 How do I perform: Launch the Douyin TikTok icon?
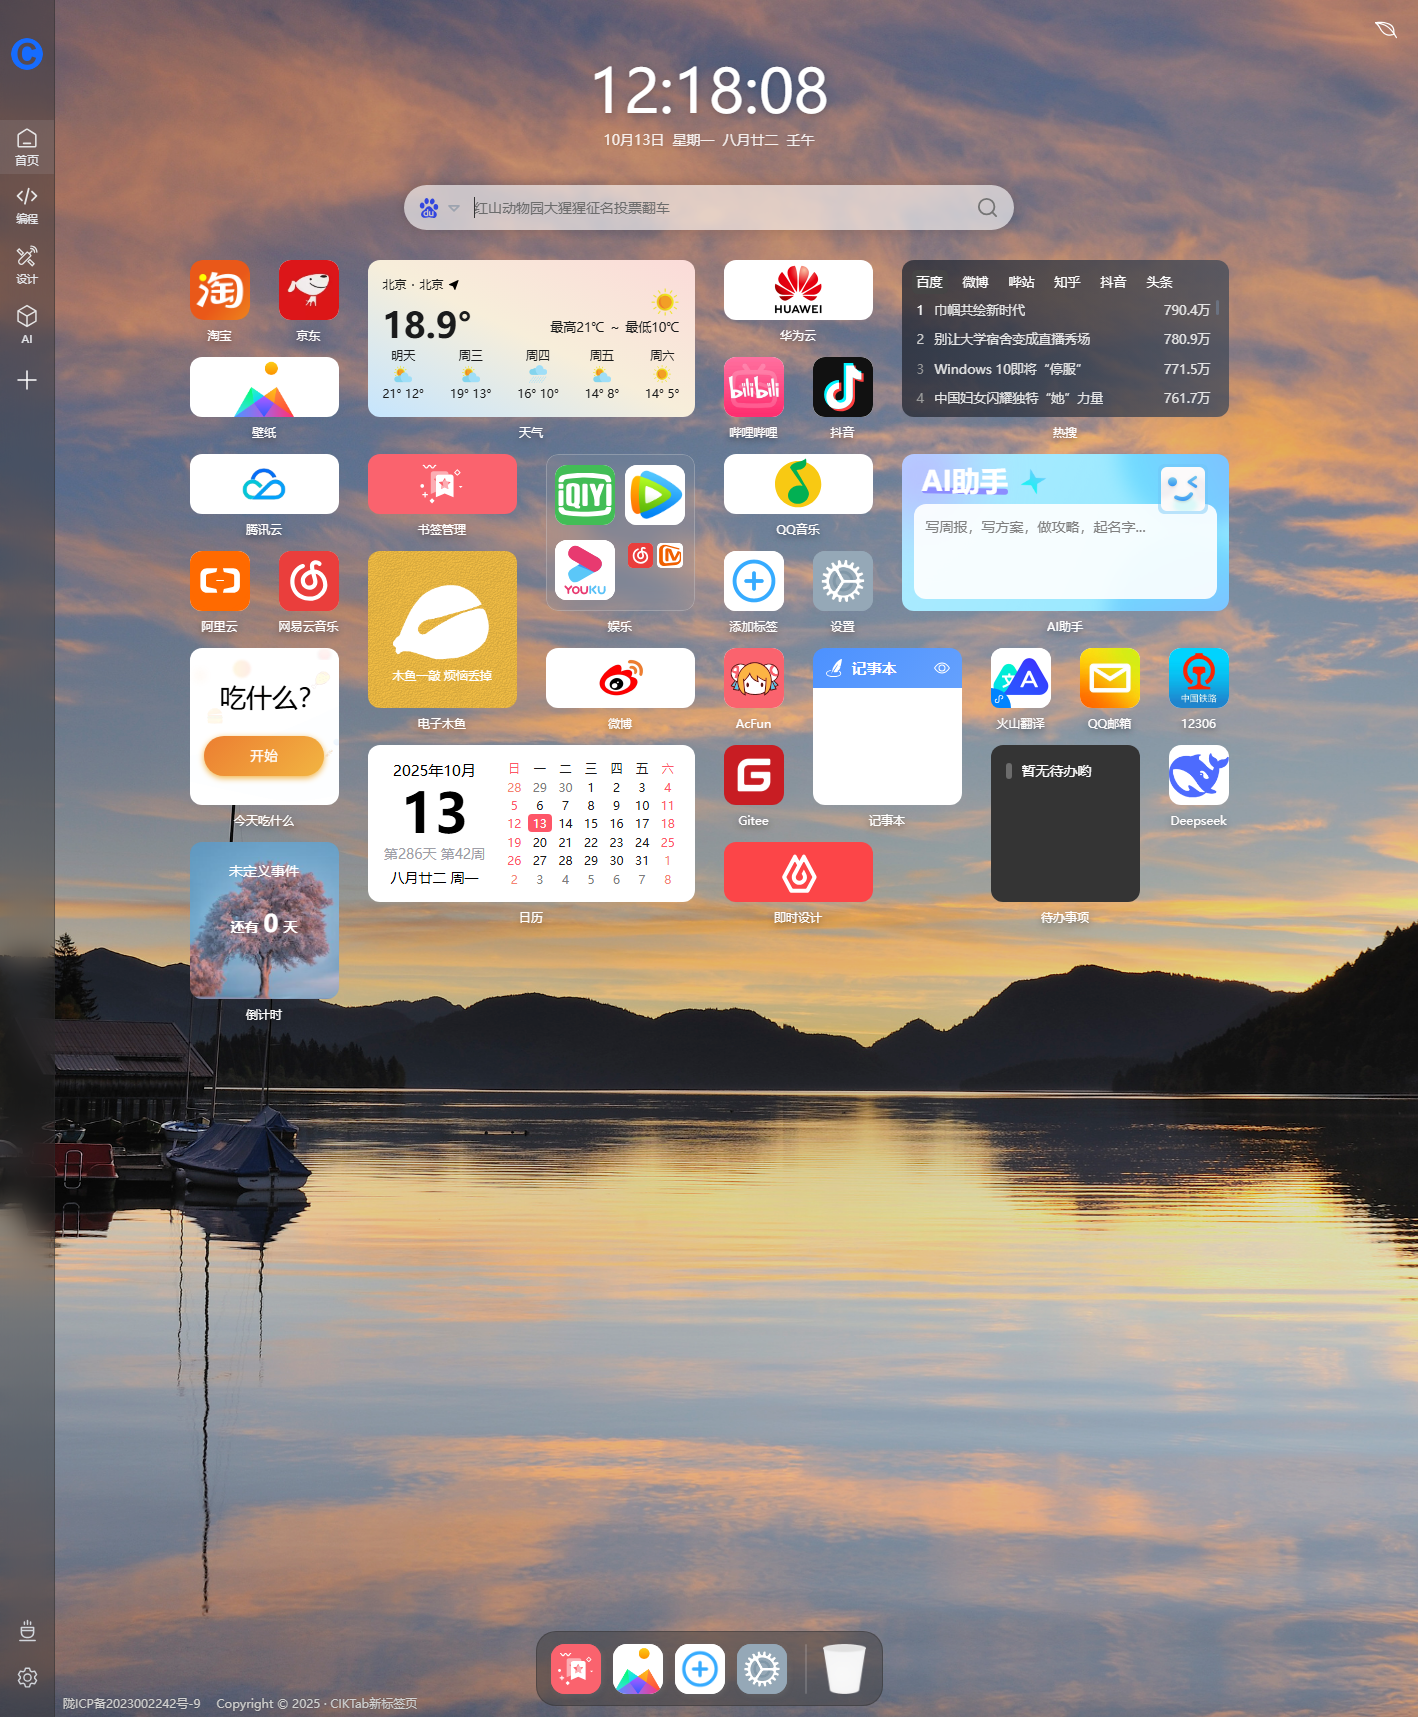coord(842,387)
